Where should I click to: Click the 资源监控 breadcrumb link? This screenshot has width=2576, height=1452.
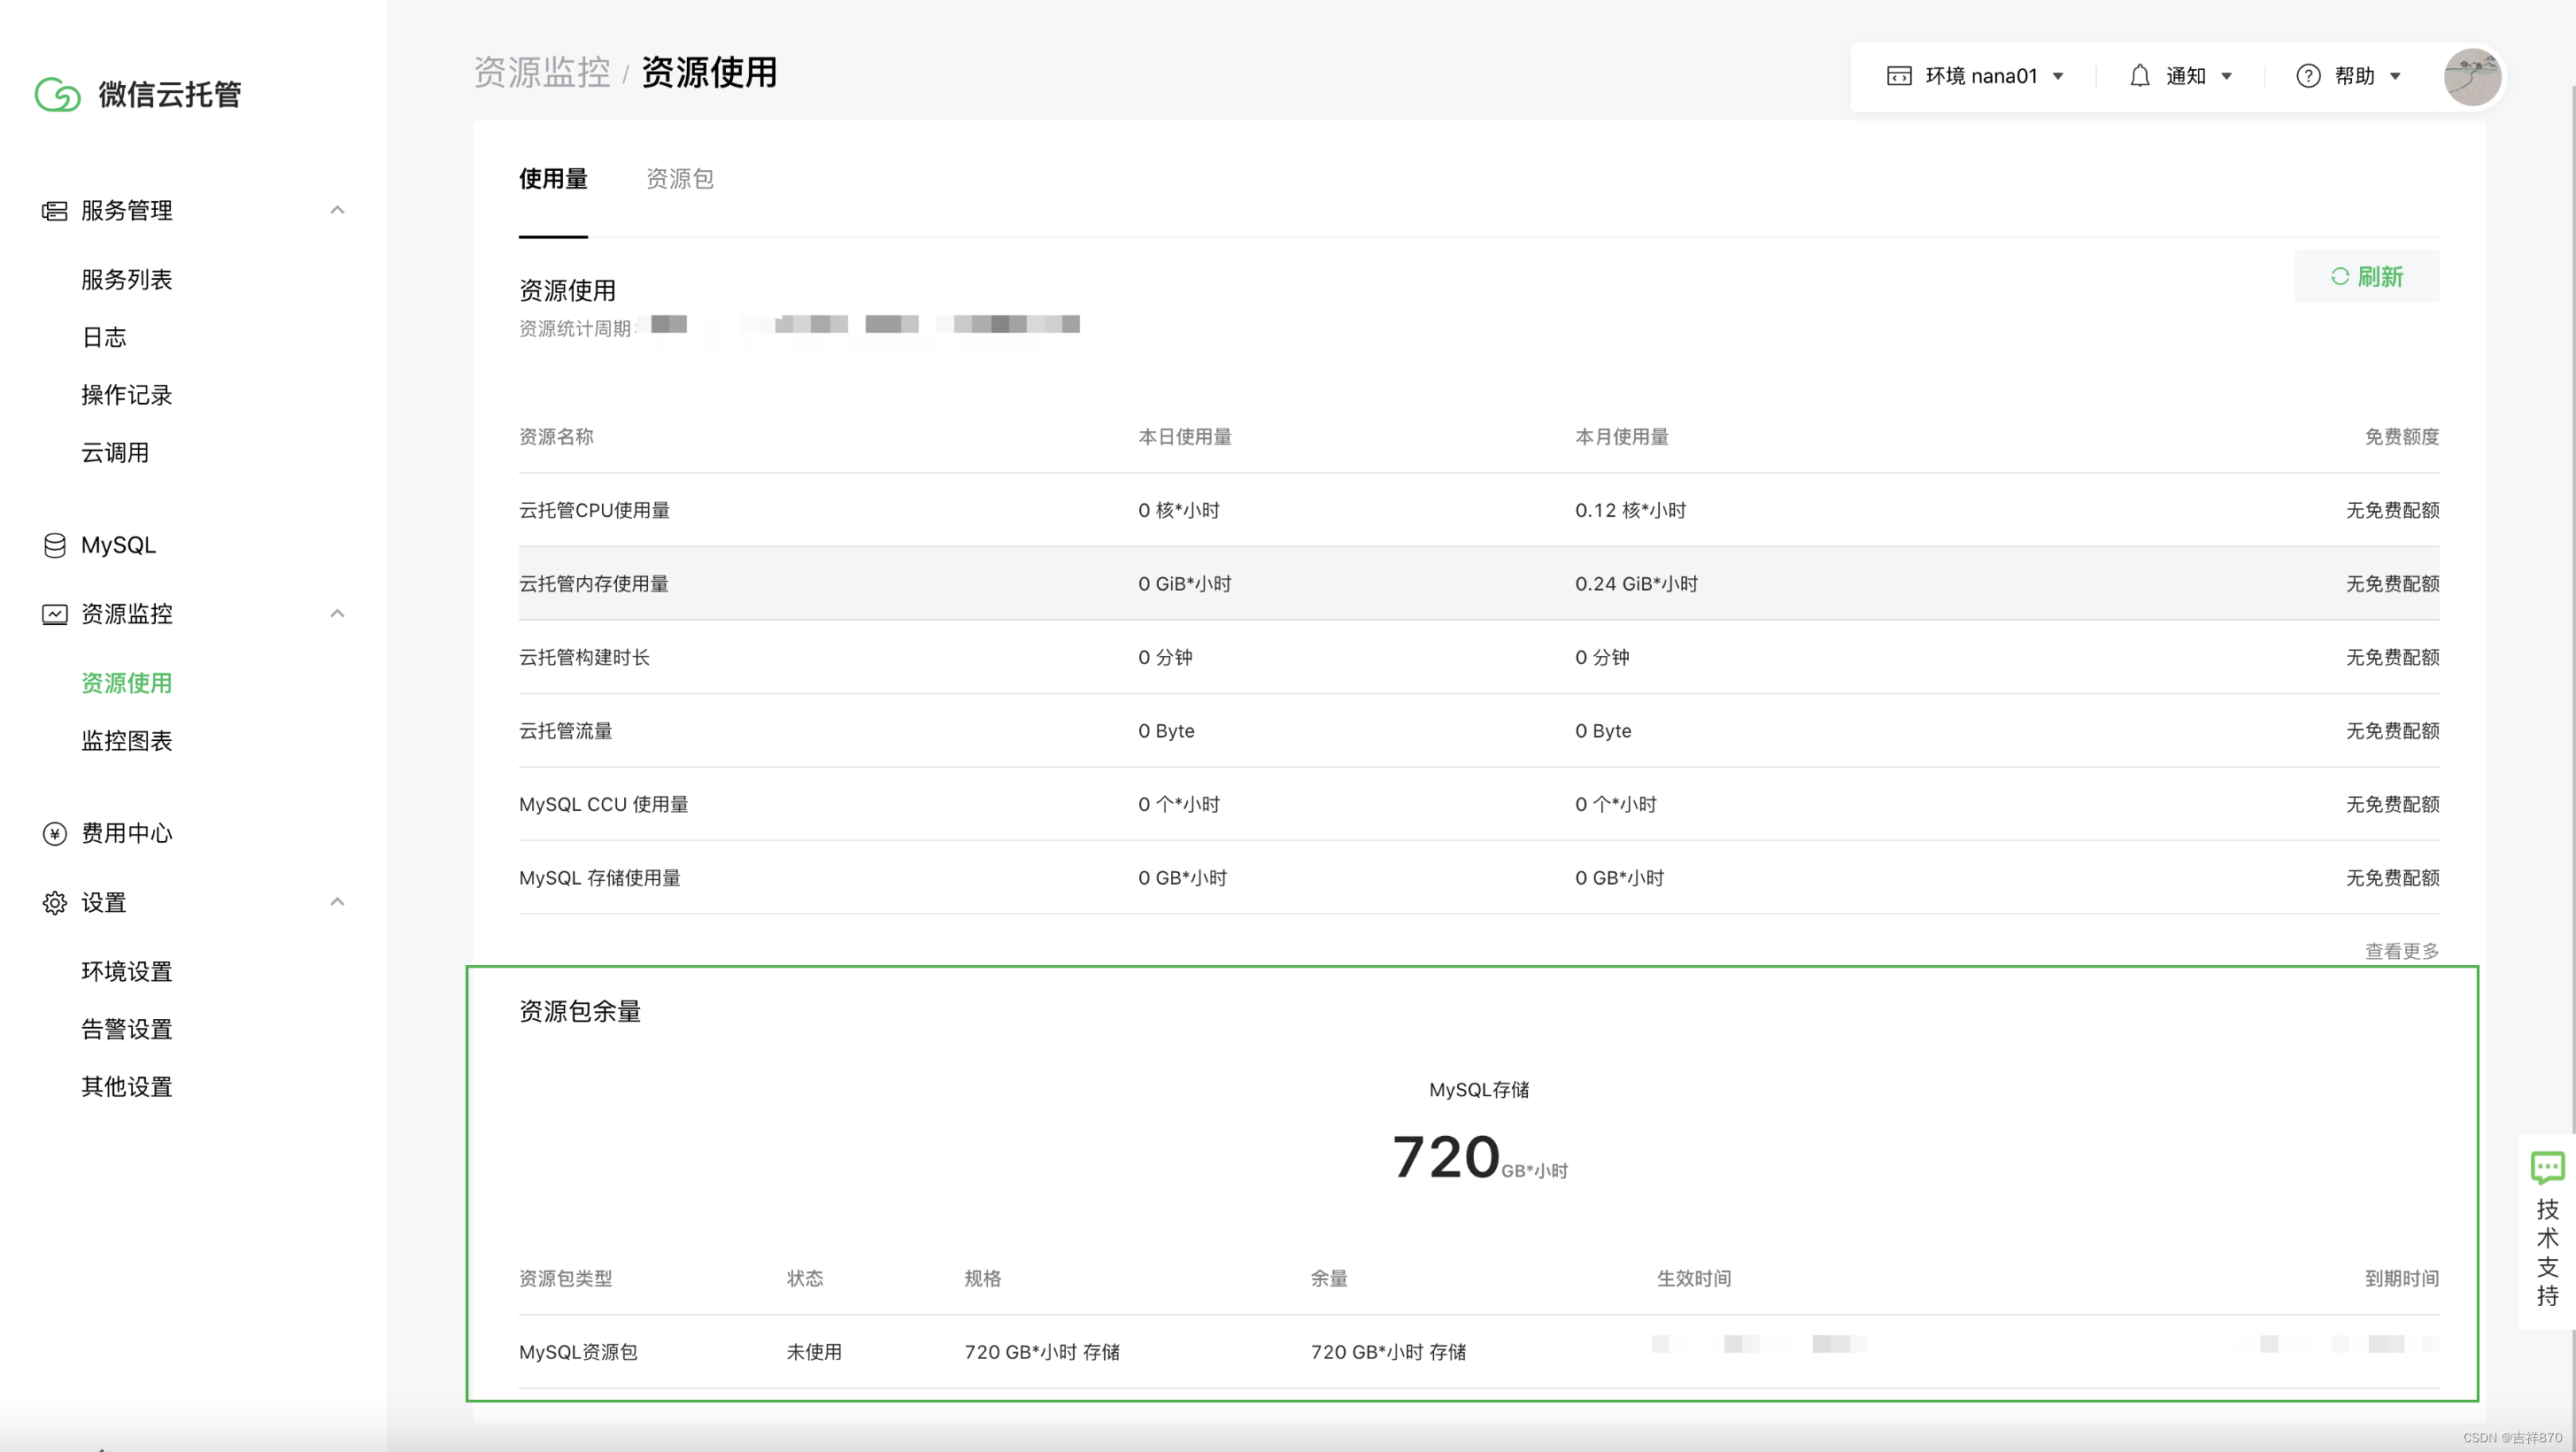pos(542,72)
